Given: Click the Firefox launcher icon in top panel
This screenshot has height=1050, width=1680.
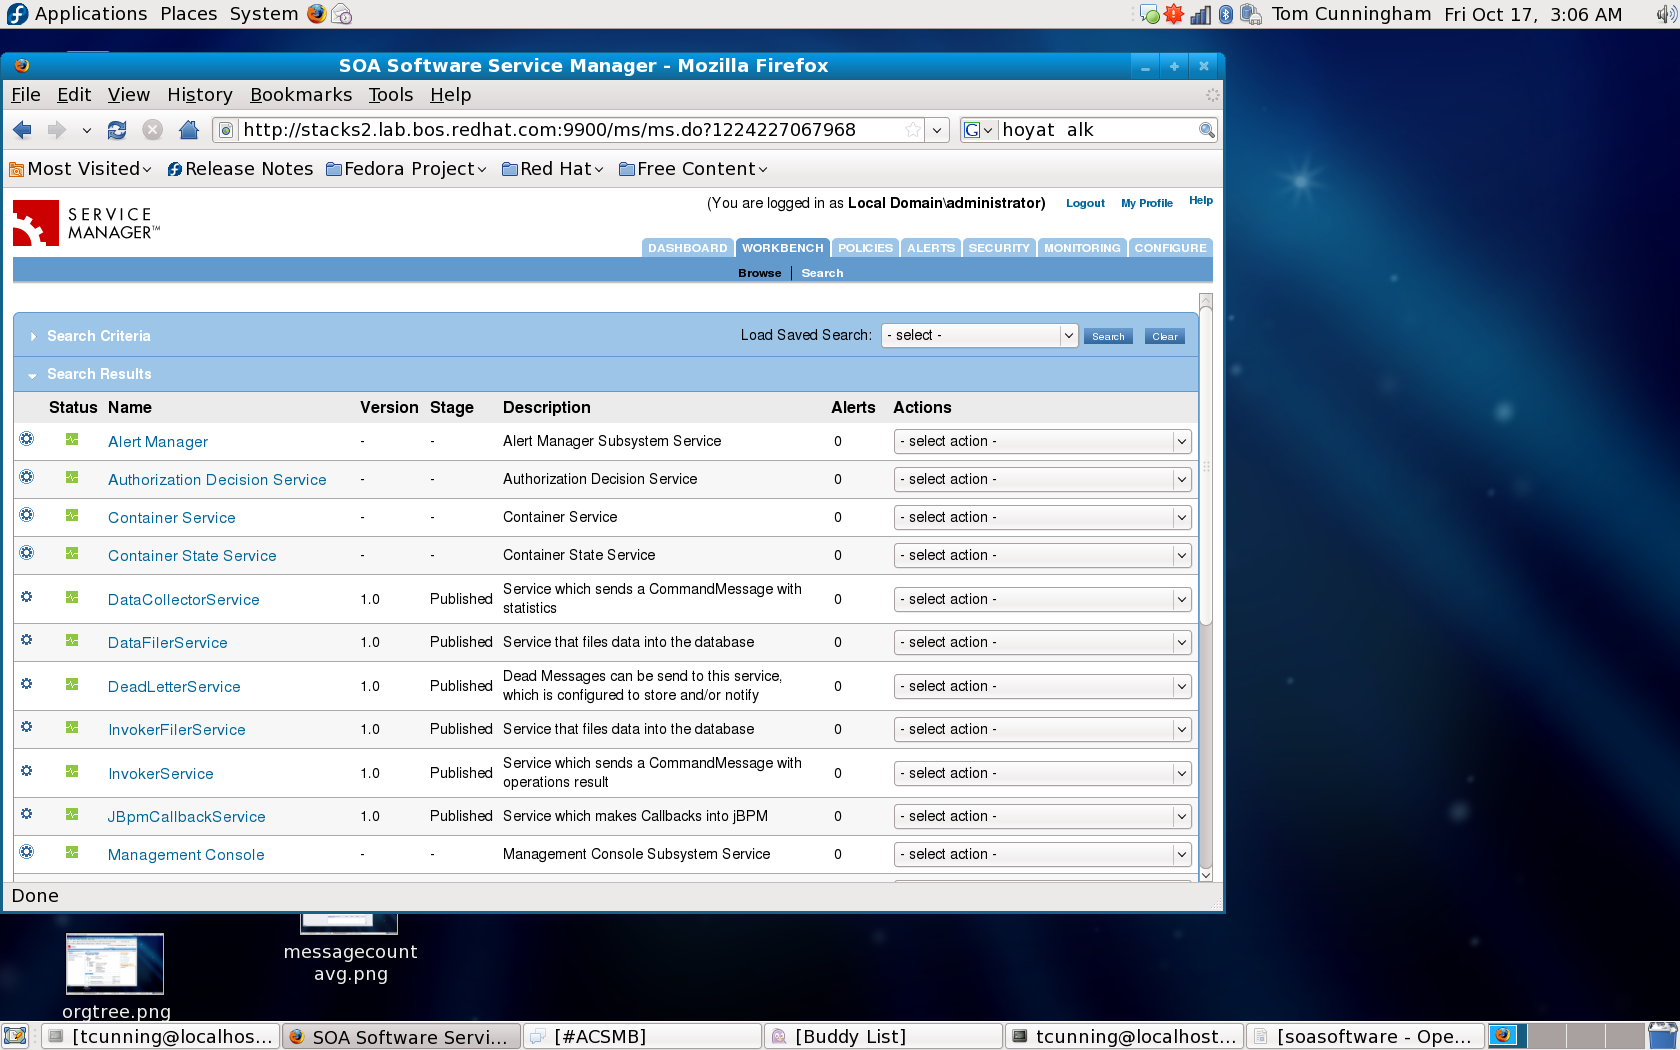Looking at the screenshot, I should [x=317, y=14].
